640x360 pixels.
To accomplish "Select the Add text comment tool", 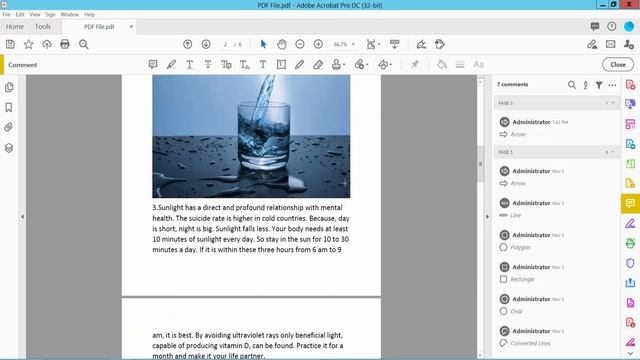I will pyautogui.click(x=263, y=64).
